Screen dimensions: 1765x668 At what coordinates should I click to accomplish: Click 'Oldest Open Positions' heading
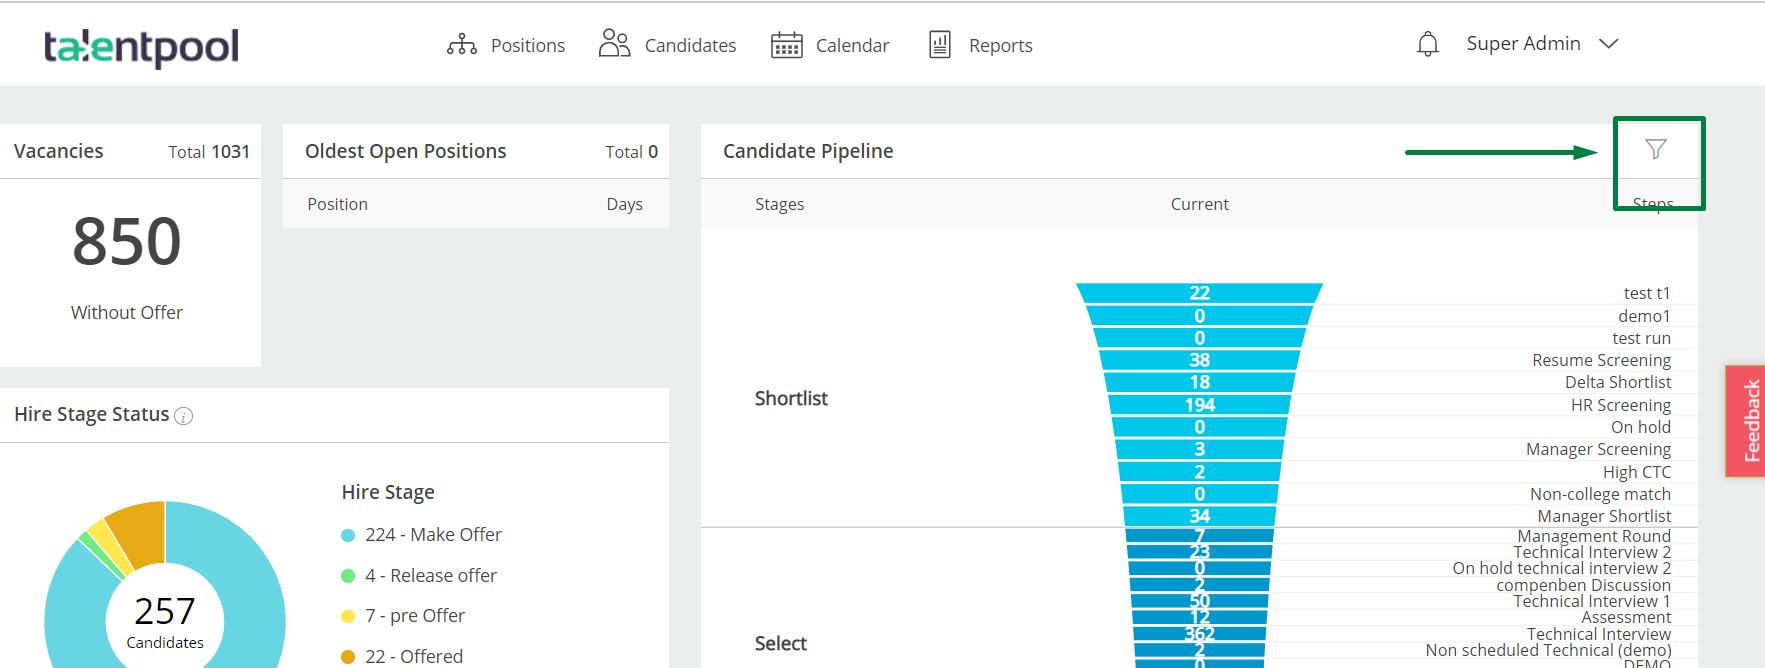click(x=405, y=151)
